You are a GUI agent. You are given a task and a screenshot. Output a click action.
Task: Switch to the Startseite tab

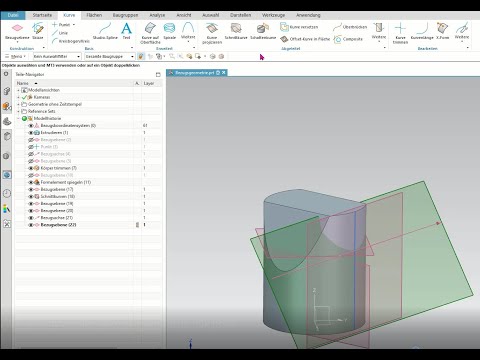[x=42, y=15]
